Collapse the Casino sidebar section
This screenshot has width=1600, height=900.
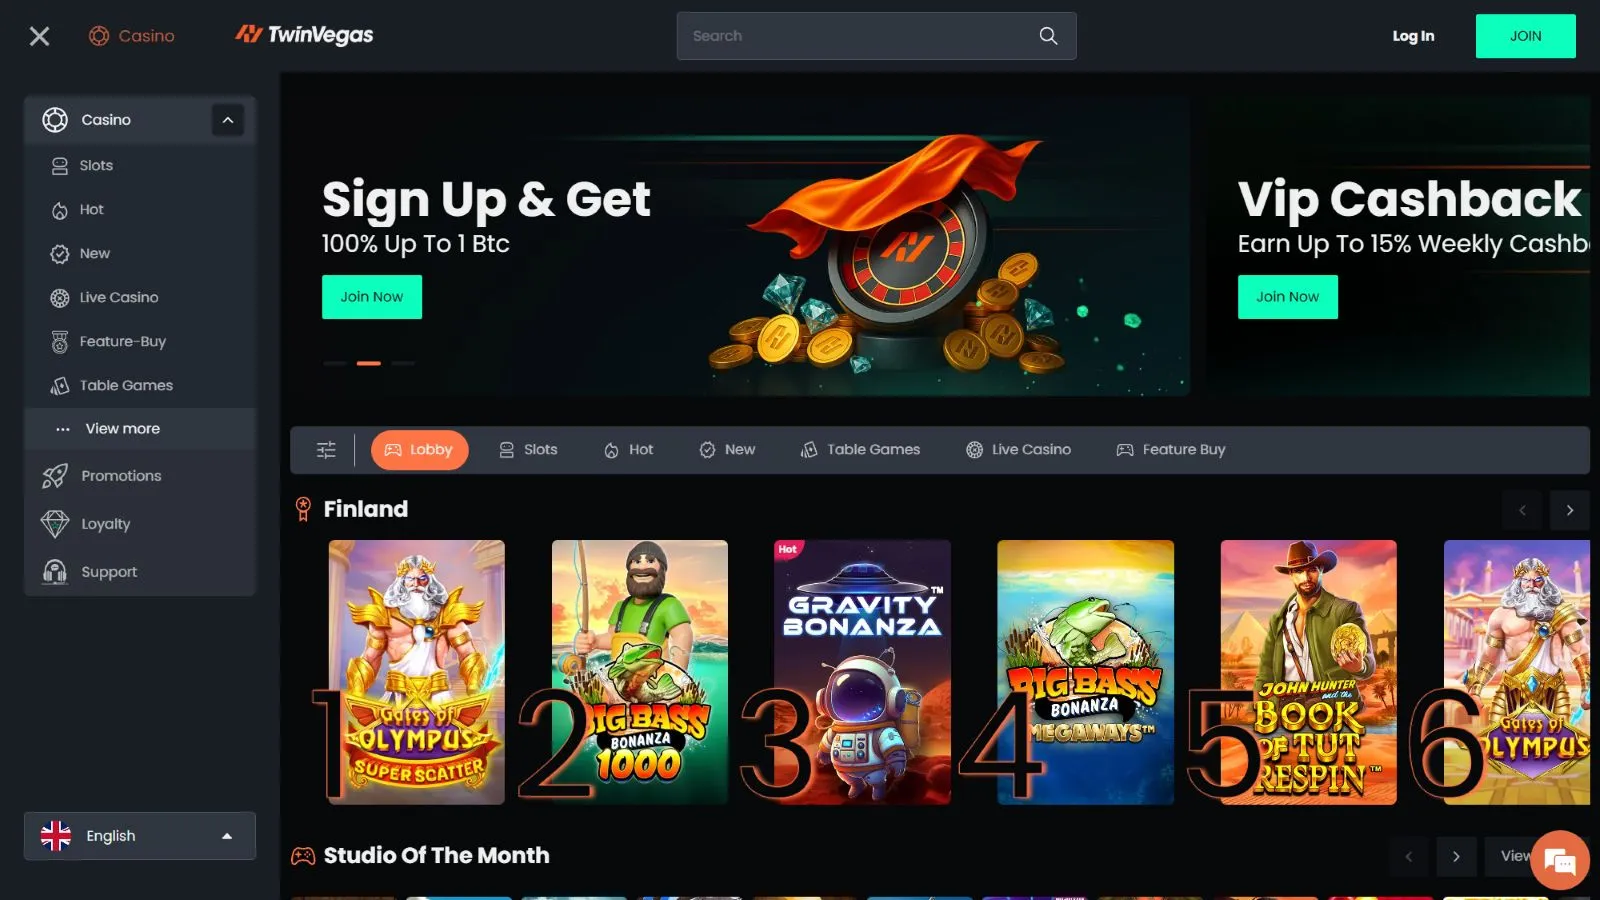pyautogui.click(x=228, y=120)
